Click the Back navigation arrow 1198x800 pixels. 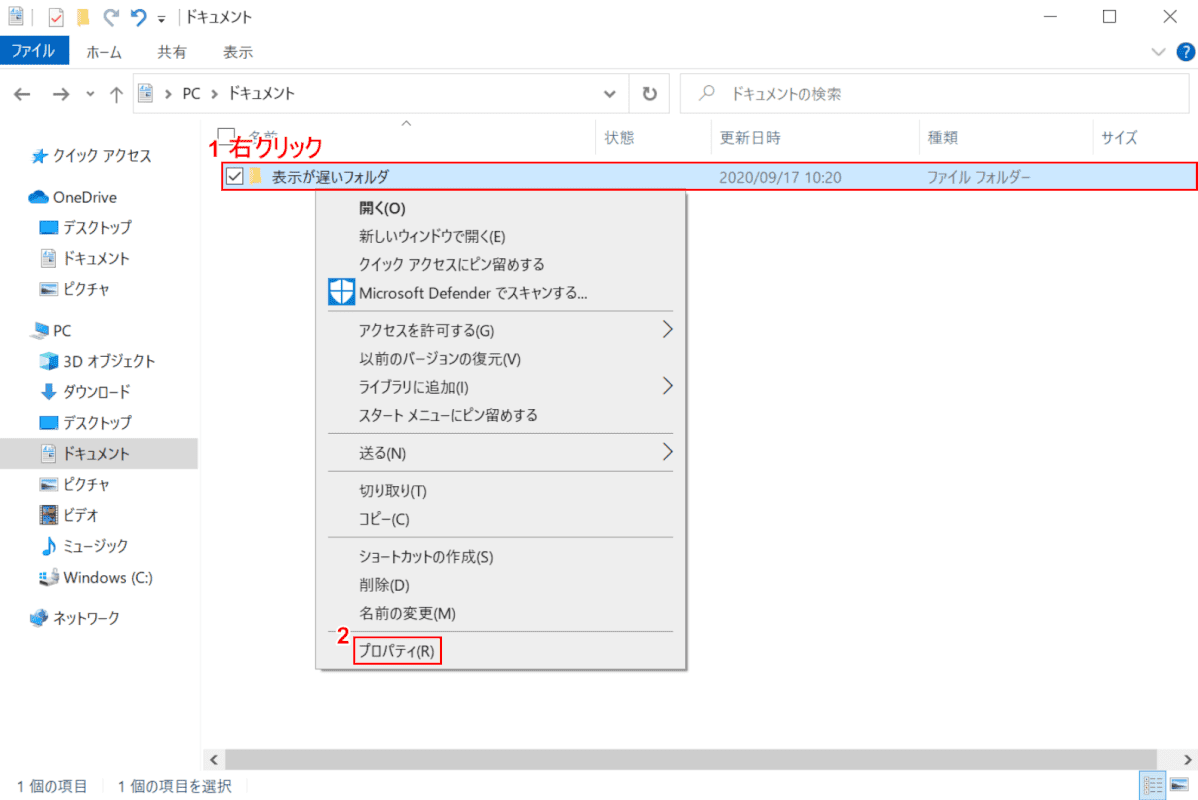coord(22,94)
